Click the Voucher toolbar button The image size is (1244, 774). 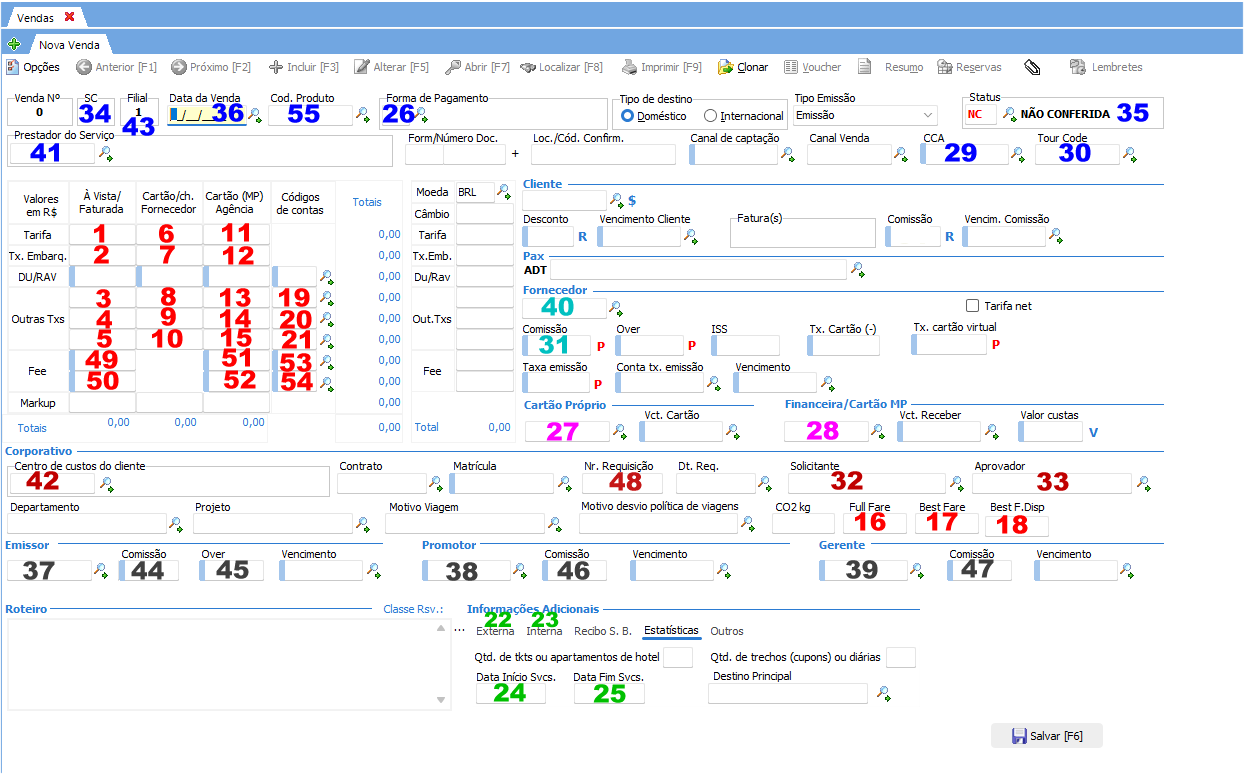[x=813, y=67]
